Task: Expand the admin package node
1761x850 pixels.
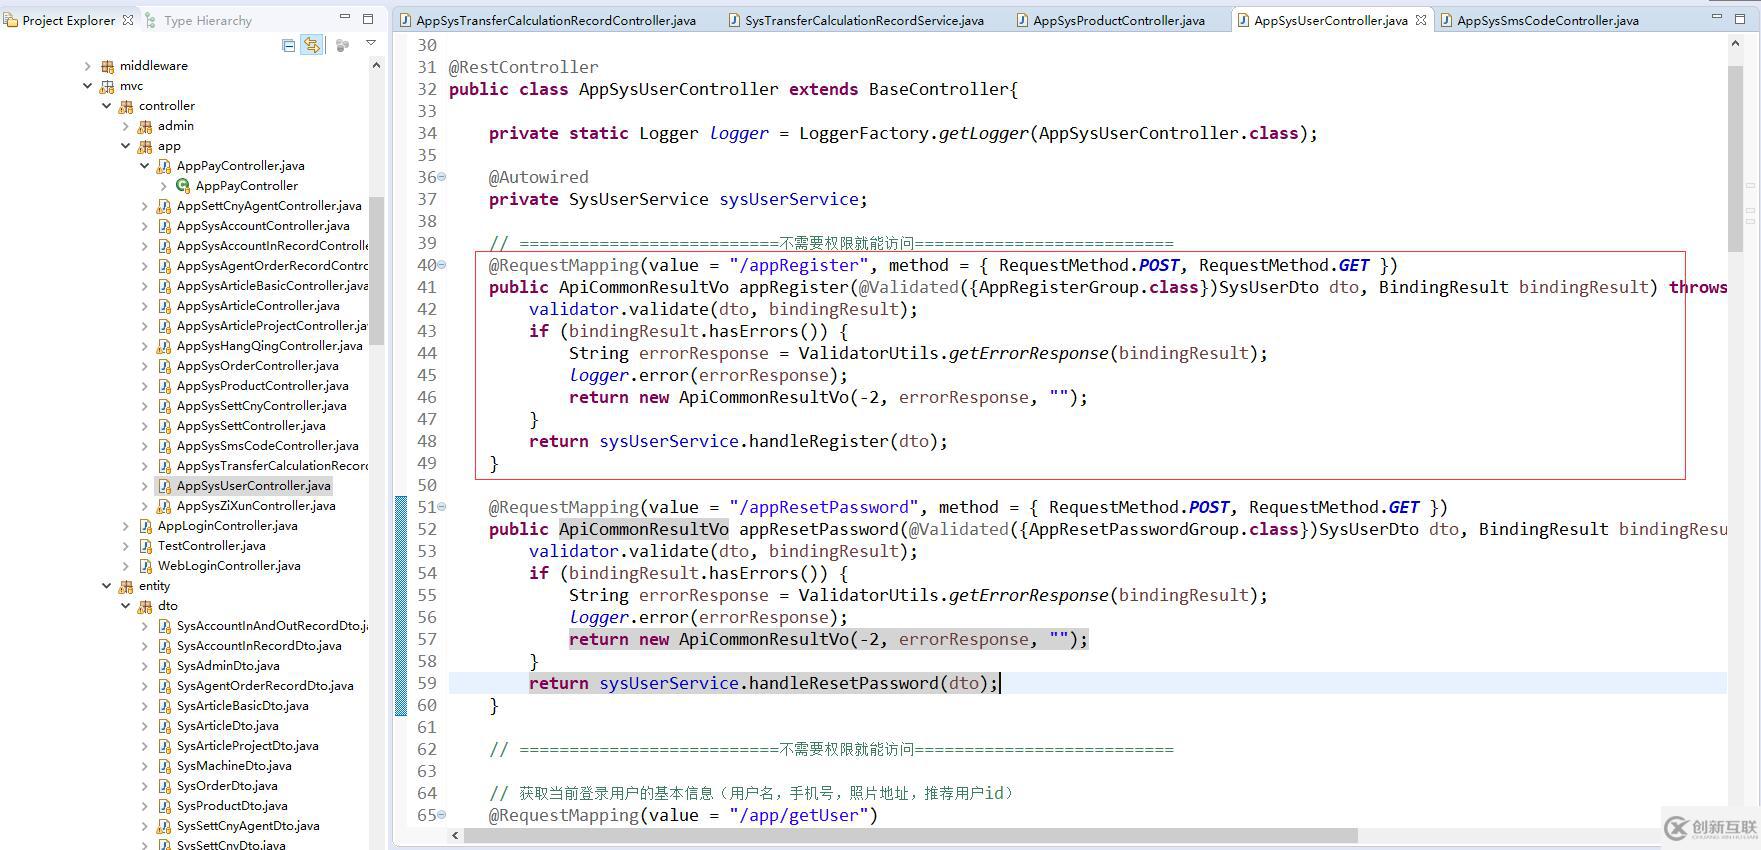Action: 126,126
